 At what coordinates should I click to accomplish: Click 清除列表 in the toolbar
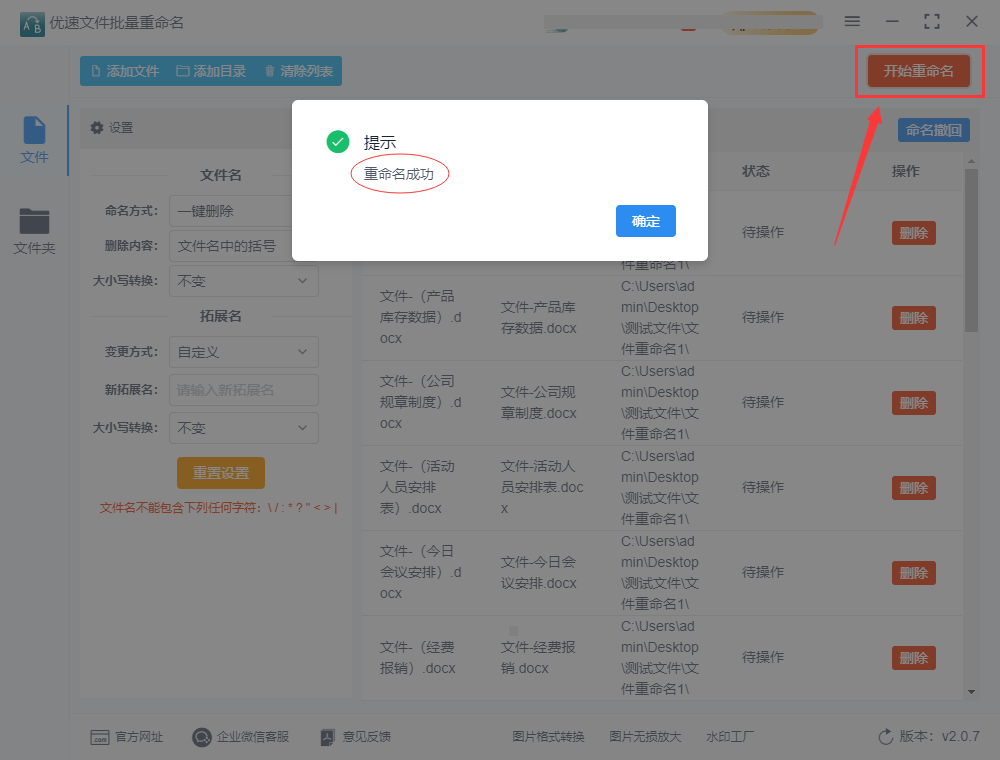click(x=298, y=71)
